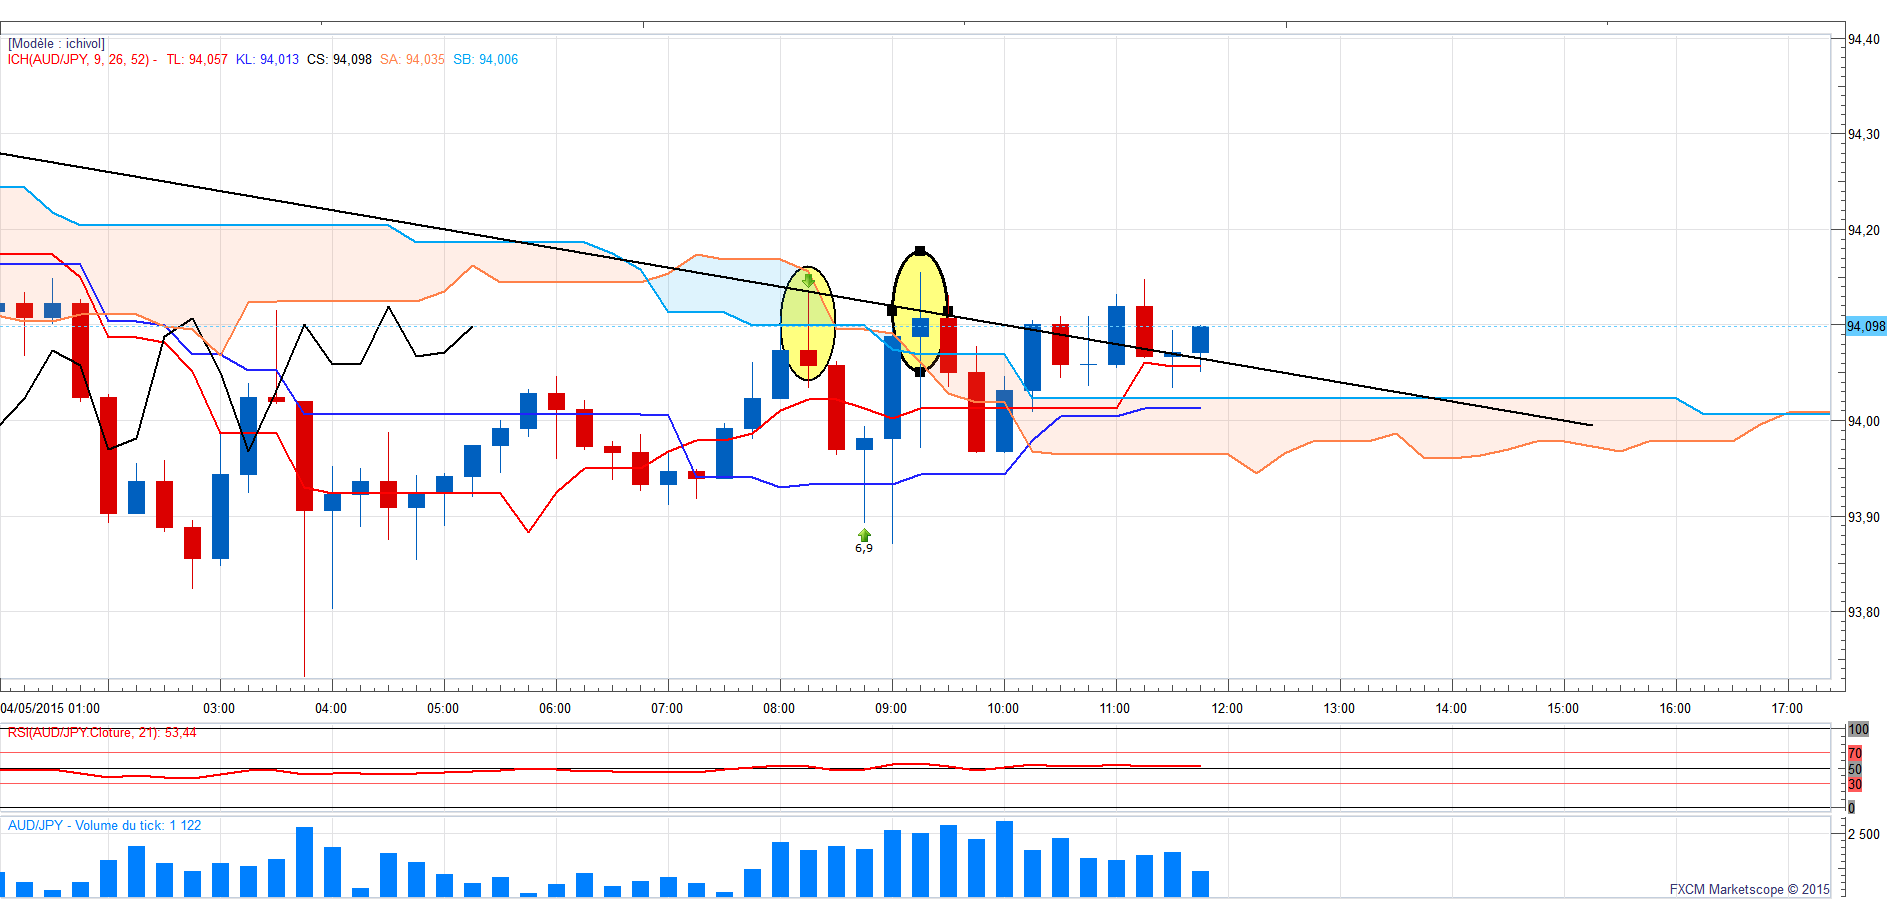Click the 94,30 price axis label
This screenshot has height=900, width=1903.
pyautogui.click(x=1863, y=135)
